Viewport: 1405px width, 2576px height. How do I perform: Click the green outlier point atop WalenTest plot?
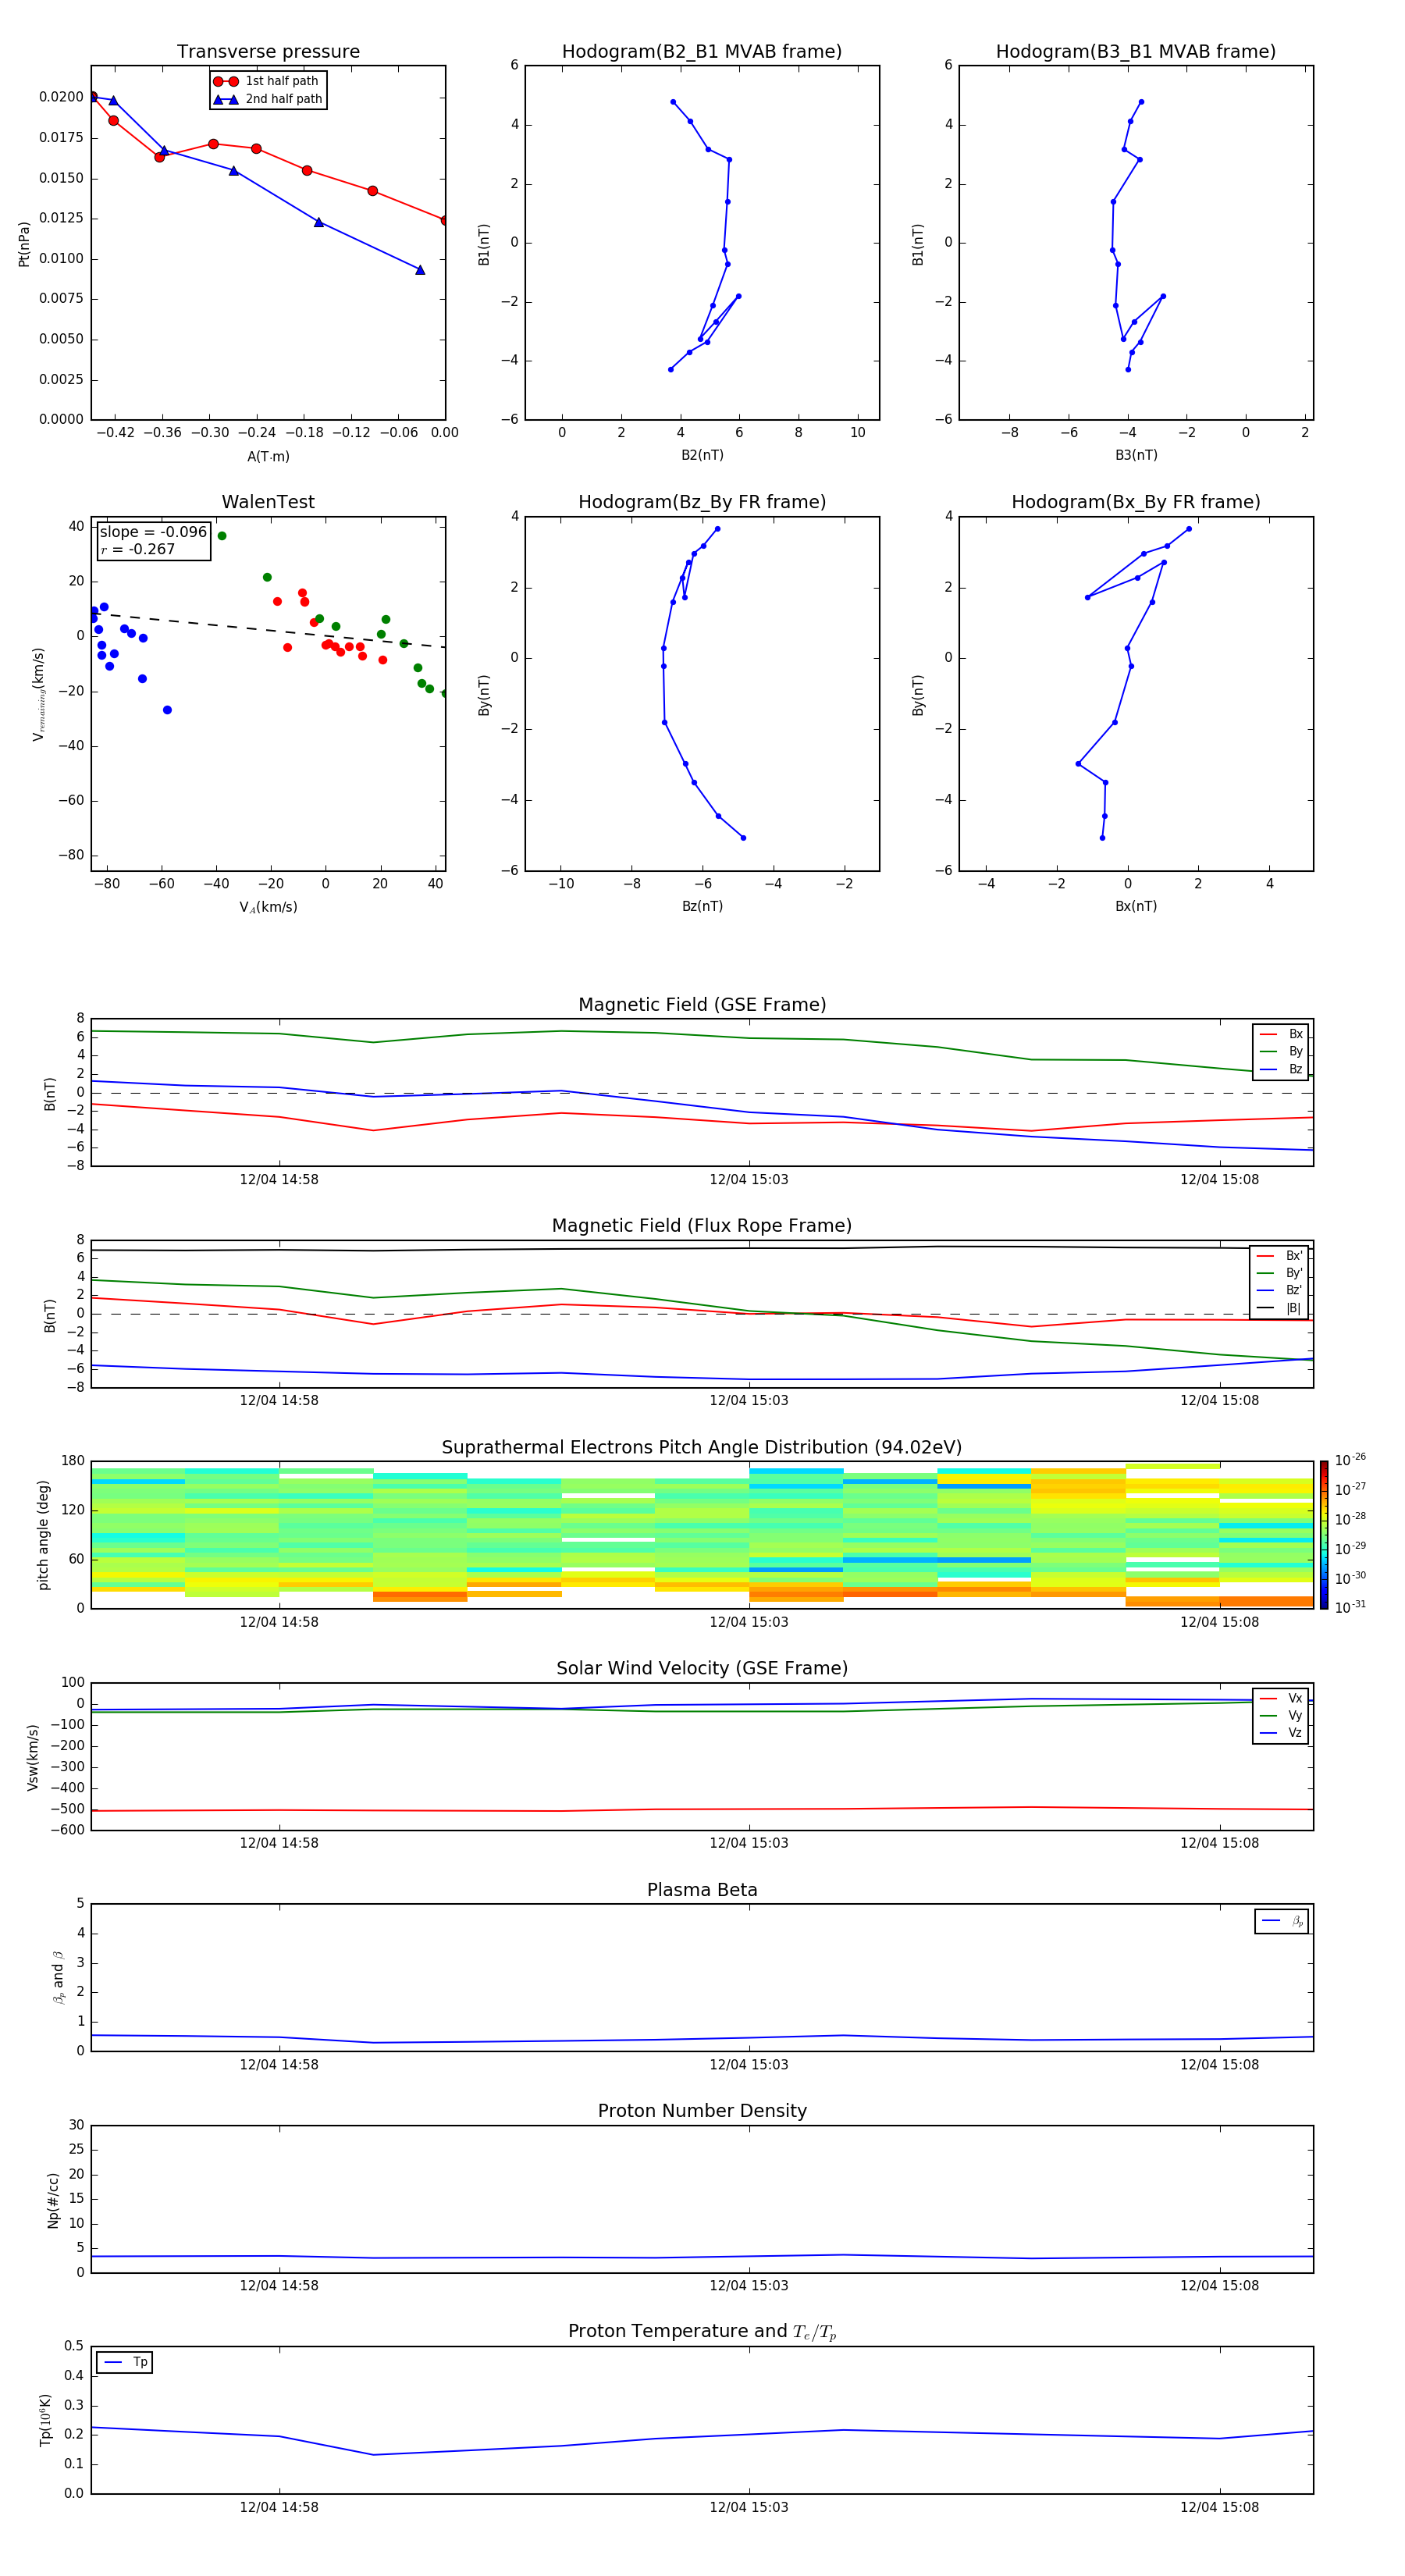(x=222, y=536)
